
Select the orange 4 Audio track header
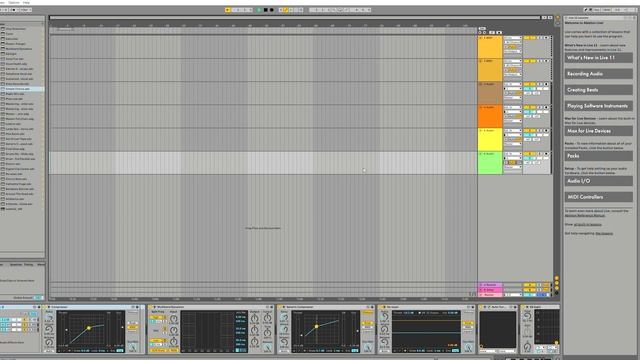tap(490, 116)
